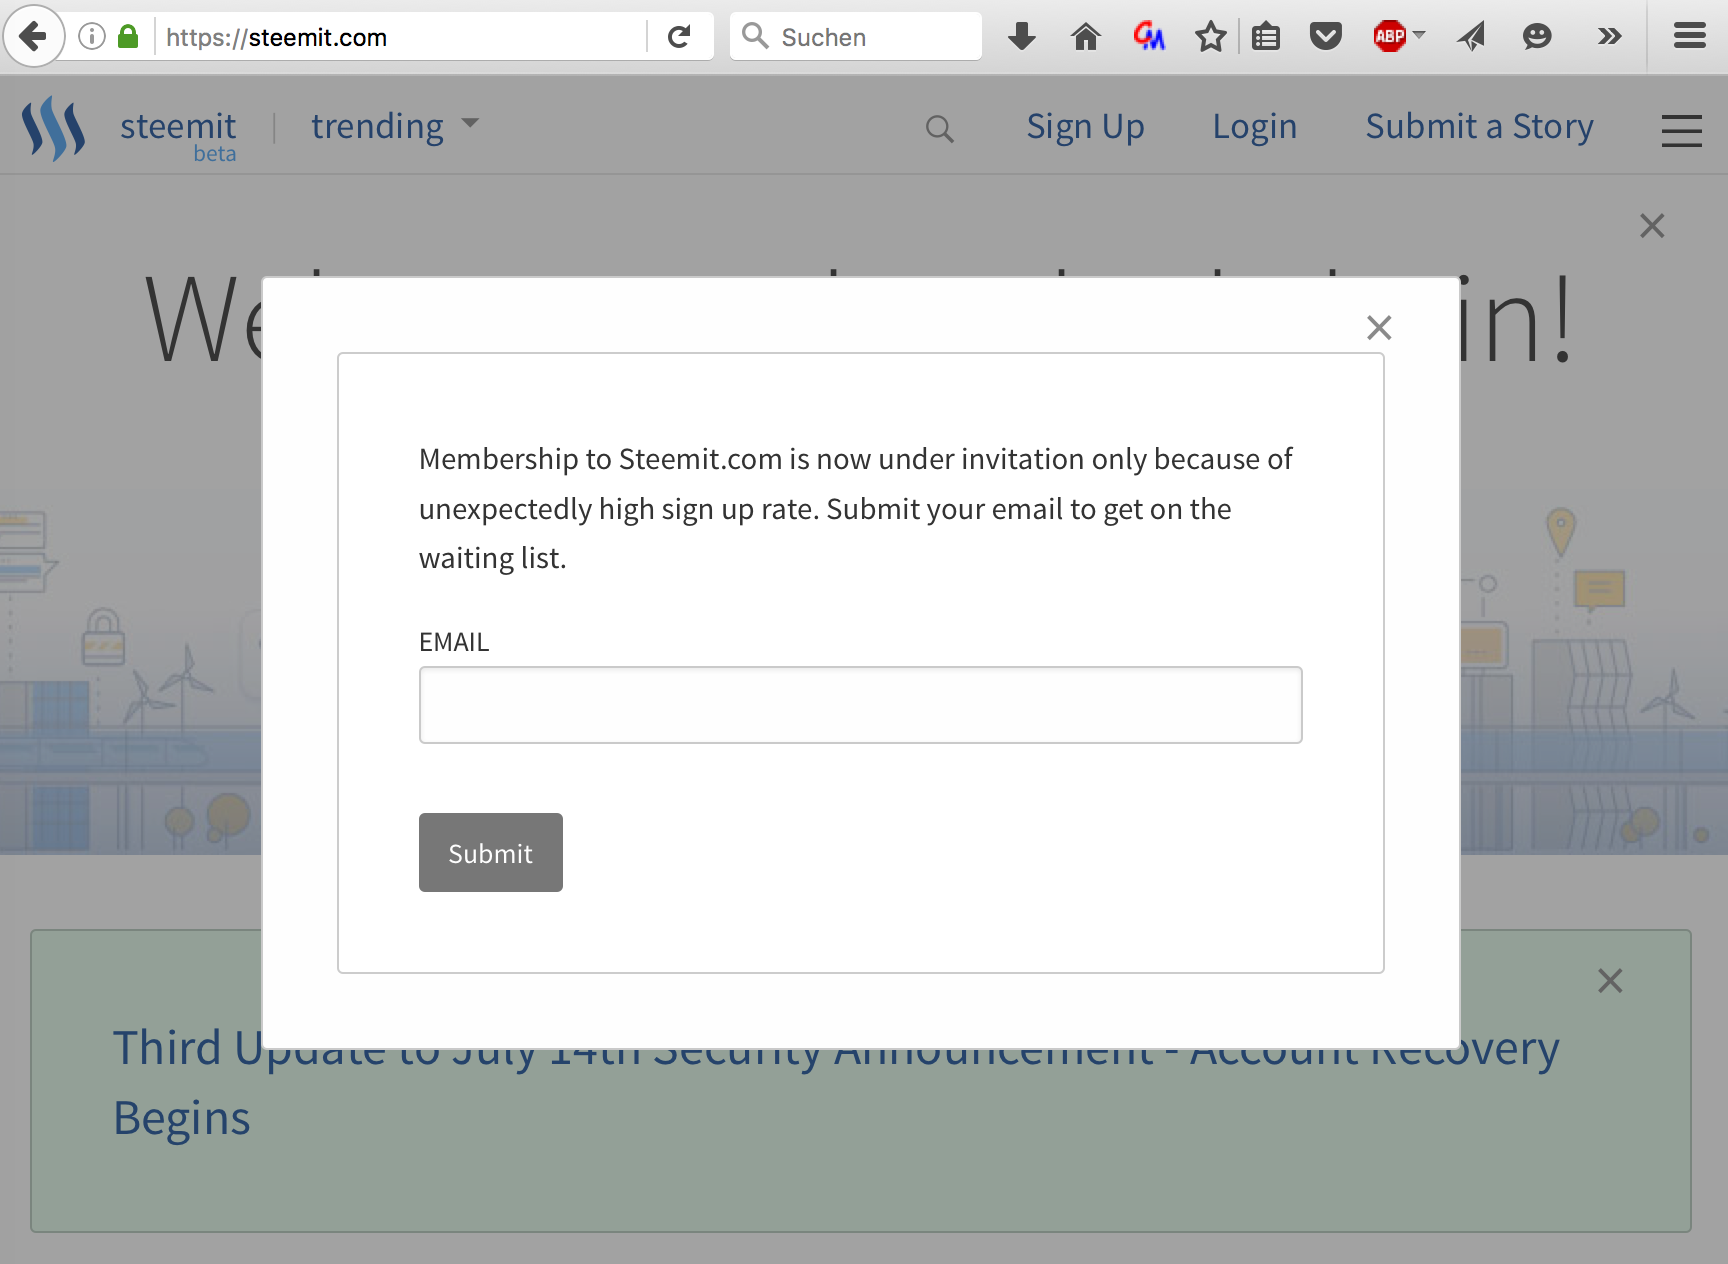
Task: Open the site information icon in address bar
Action: 92,37
